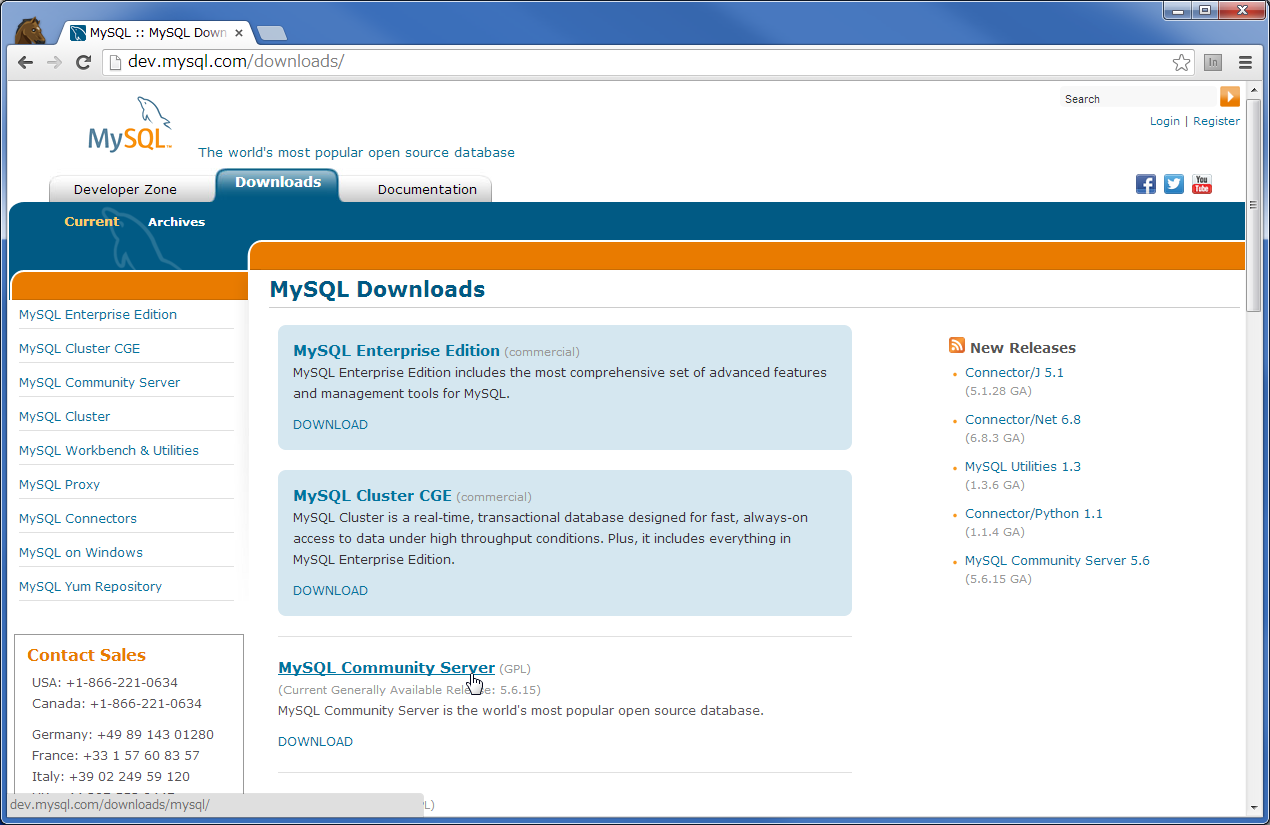
Task: Click the site tagline about open source database
Action: point(356,152)
